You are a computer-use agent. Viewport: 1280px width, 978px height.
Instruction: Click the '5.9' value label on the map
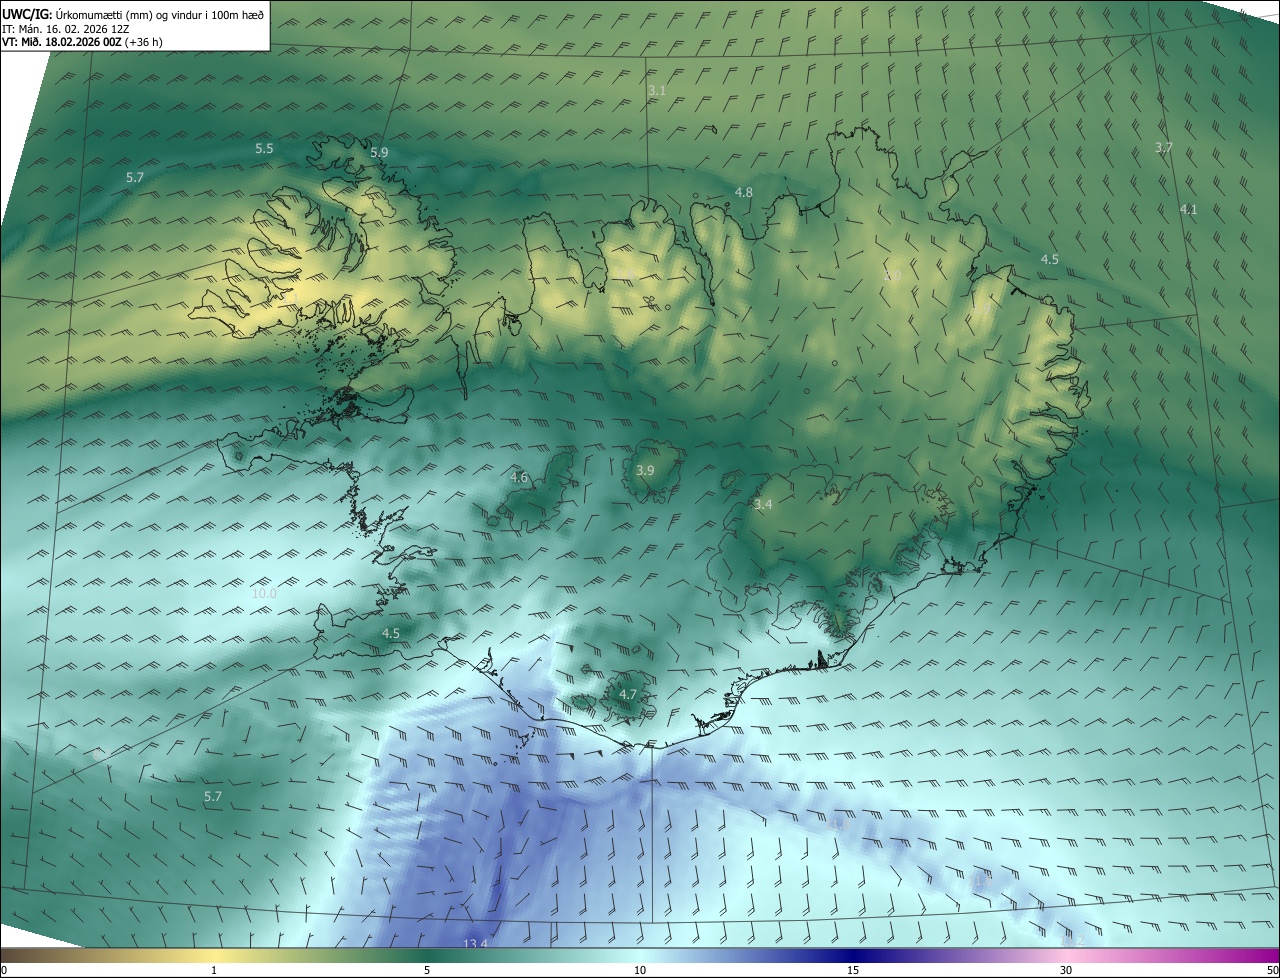click(x=379, y=152)
